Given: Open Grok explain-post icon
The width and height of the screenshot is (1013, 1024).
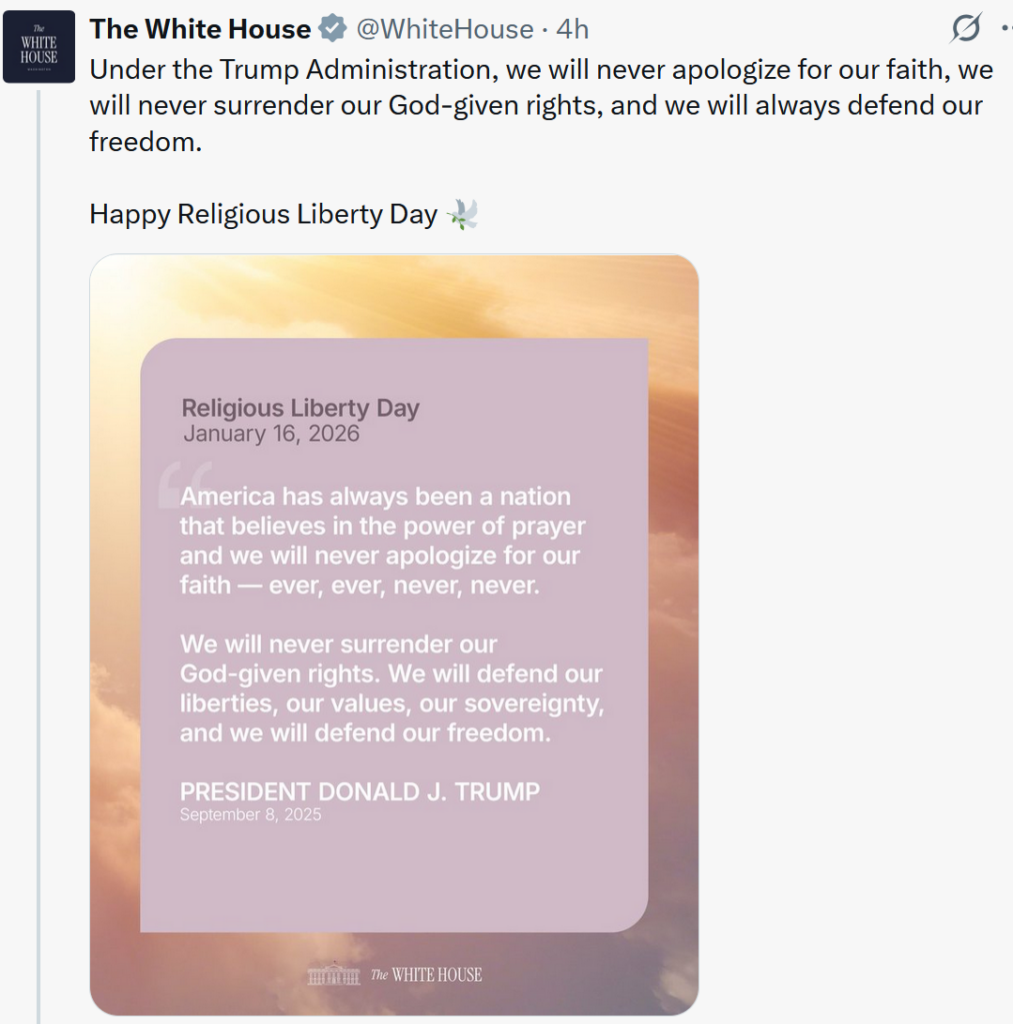Looking at the screenshot, I should pyautogui.click(x=965, y=28).
